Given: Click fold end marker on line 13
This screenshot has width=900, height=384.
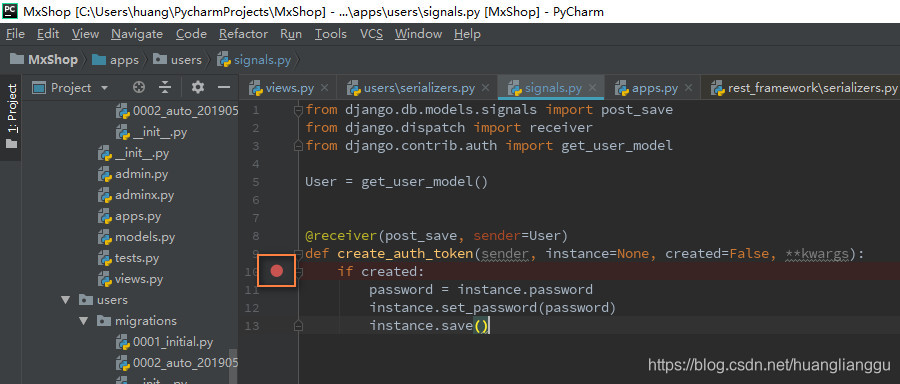Looking at the screenshot, I should [297, 326].
